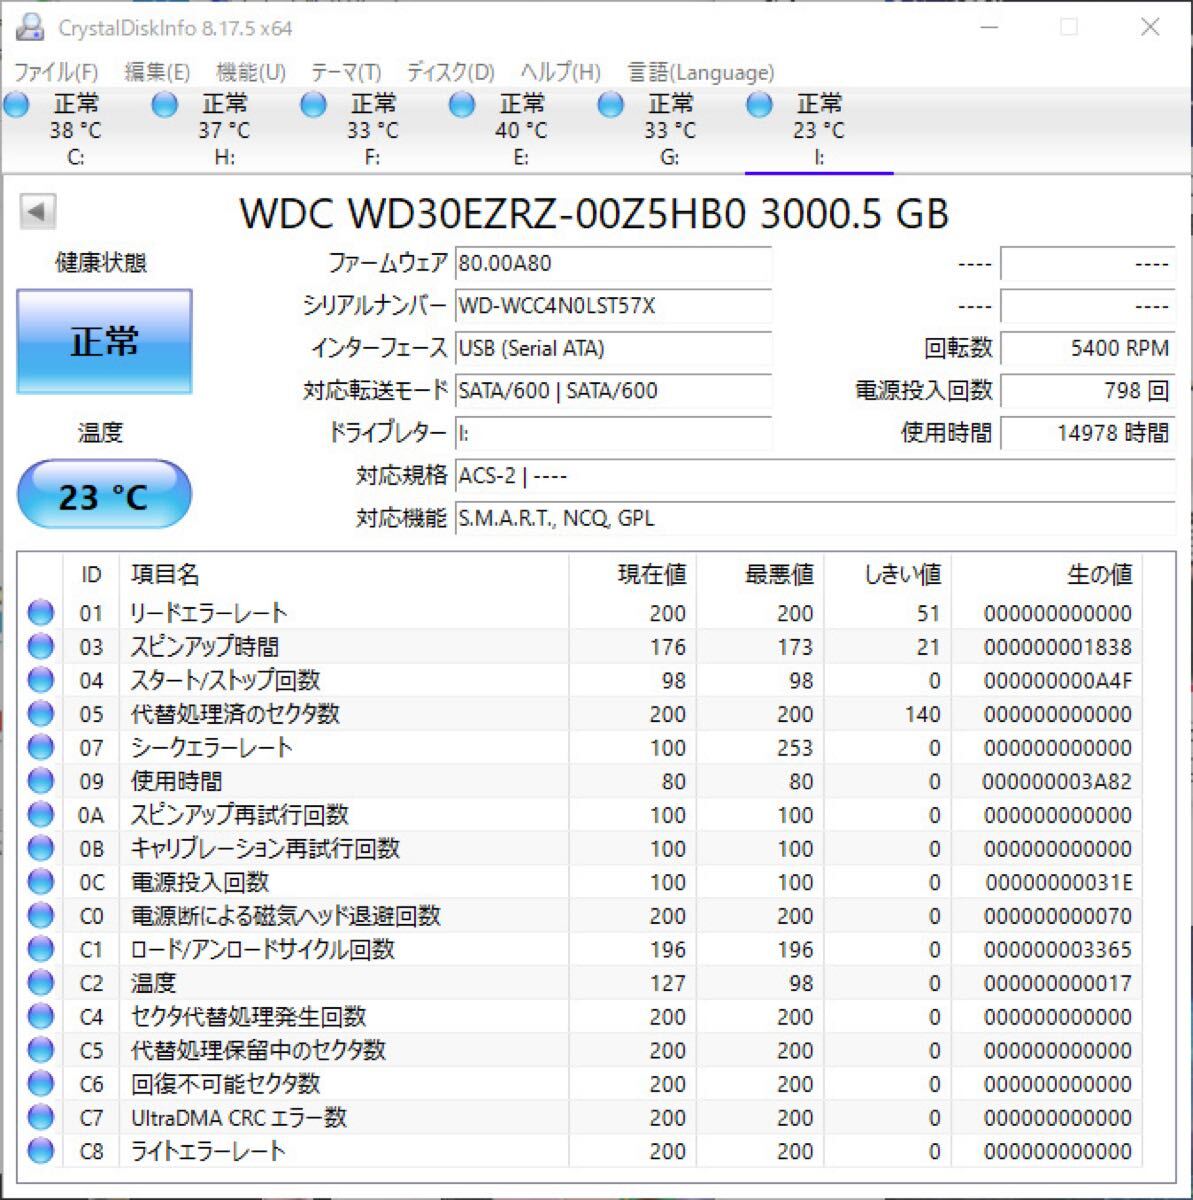Click the interface field USB (Serial ATA)
Image resolution: width=1193 pixels, height=1200 pixels.
coord(613,348)
